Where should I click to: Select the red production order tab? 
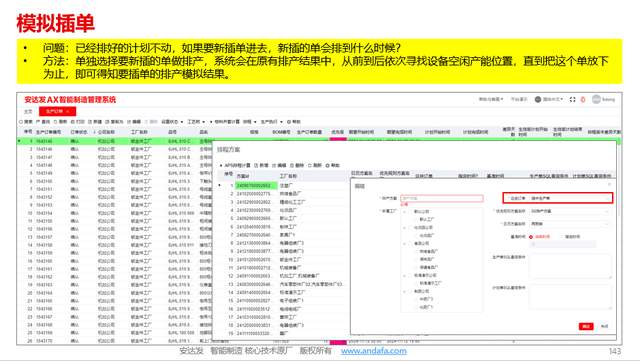(57, 111)
